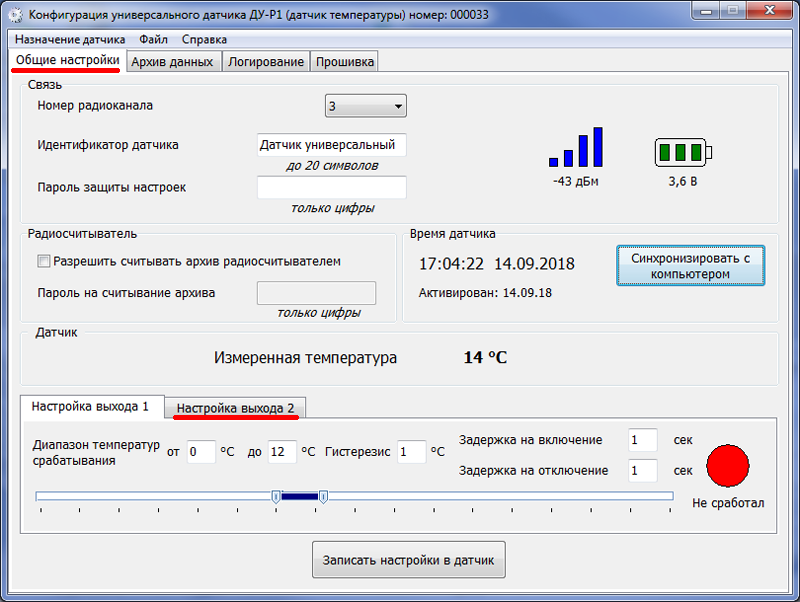Click the 'Активирован: 14.09.18' text

485,293
